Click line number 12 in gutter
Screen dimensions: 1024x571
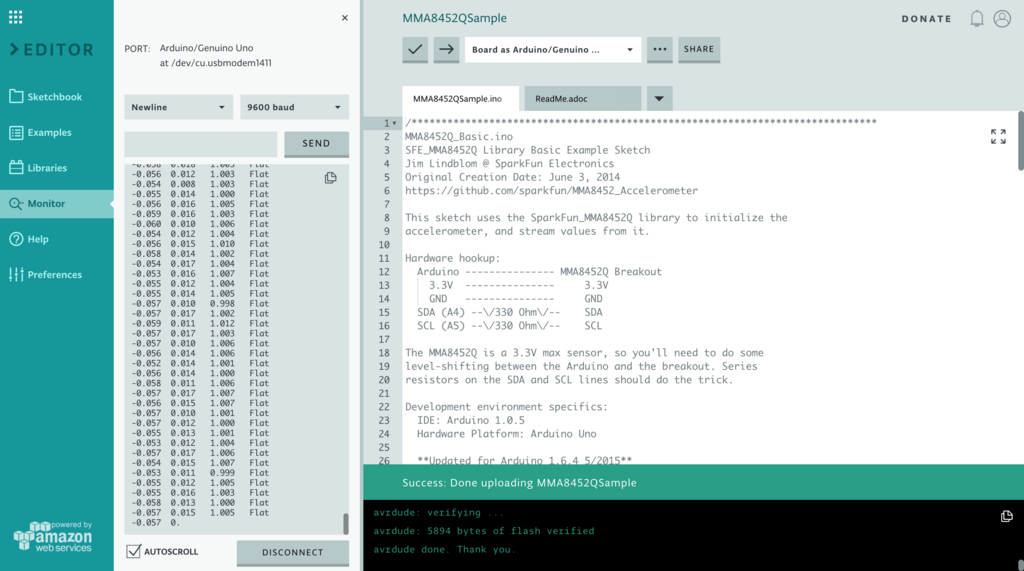coord(384,272)
